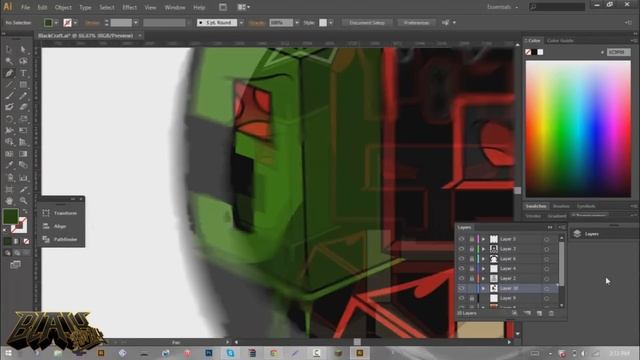This screenshot has height=360, width=640.
Task: Open the File menu
Action: (x=25, y=7)
